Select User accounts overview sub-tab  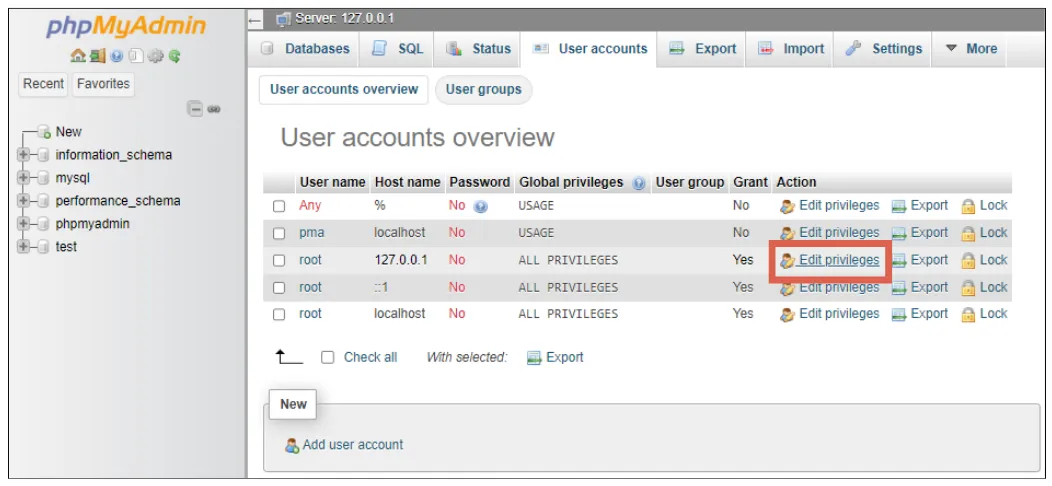[344, 90]
